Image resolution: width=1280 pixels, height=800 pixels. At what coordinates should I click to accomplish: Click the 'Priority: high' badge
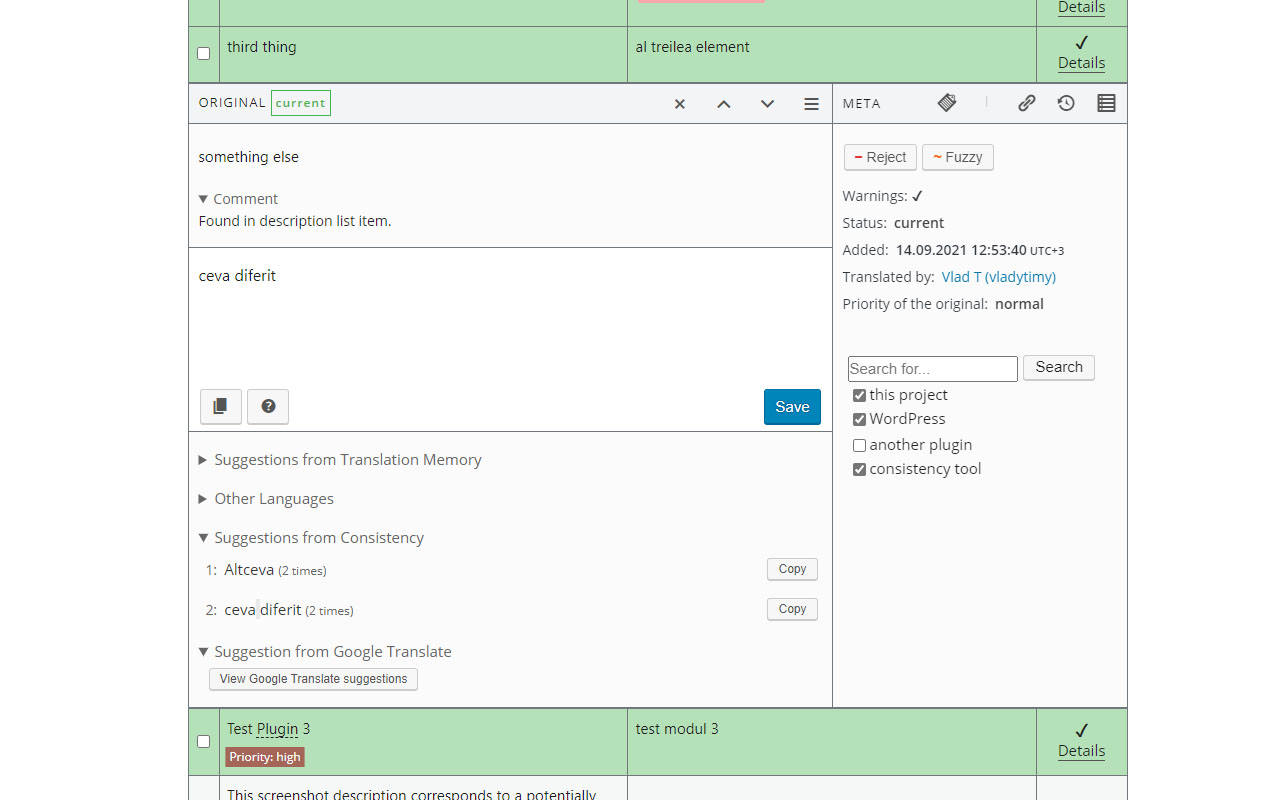click(265, 757)
